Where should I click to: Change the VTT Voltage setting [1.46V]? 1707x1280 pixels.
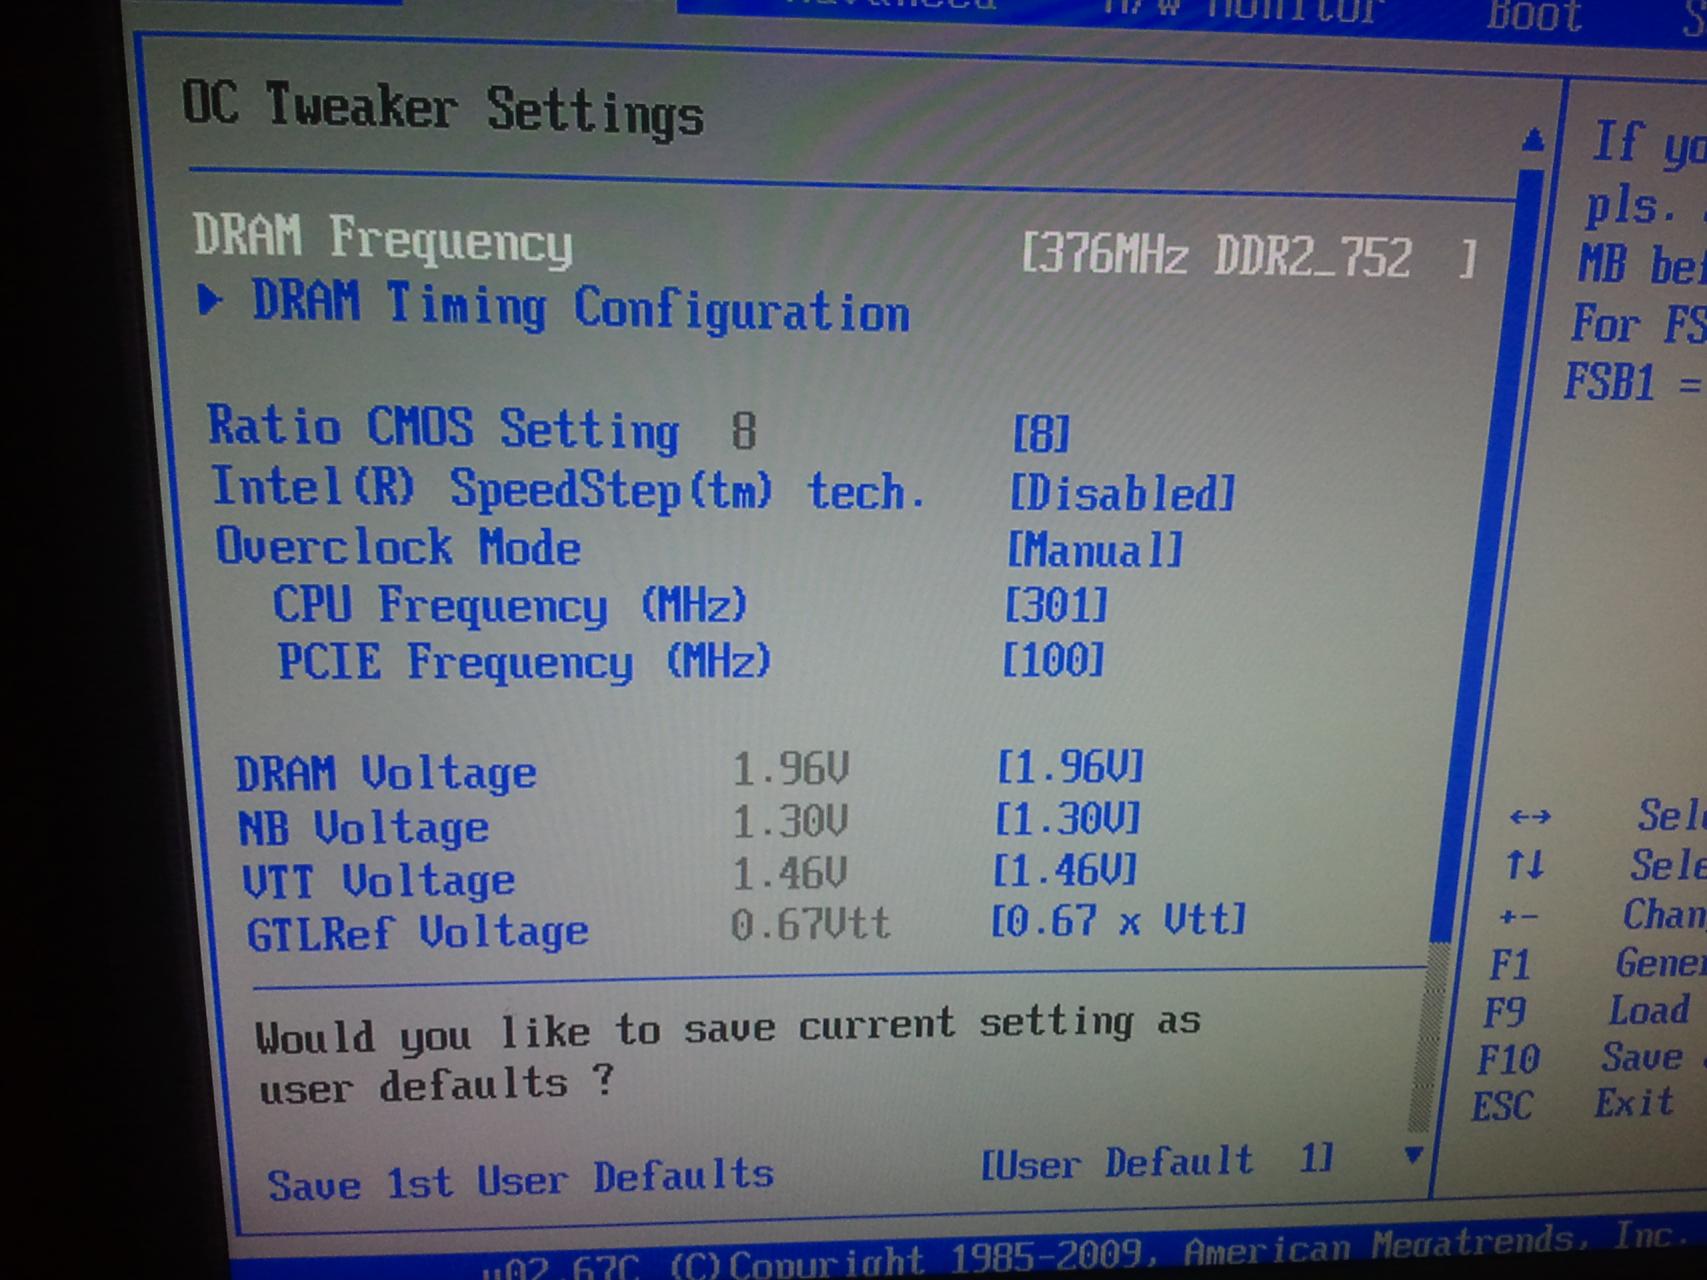pyautogui.click(x=1064, y=870)
